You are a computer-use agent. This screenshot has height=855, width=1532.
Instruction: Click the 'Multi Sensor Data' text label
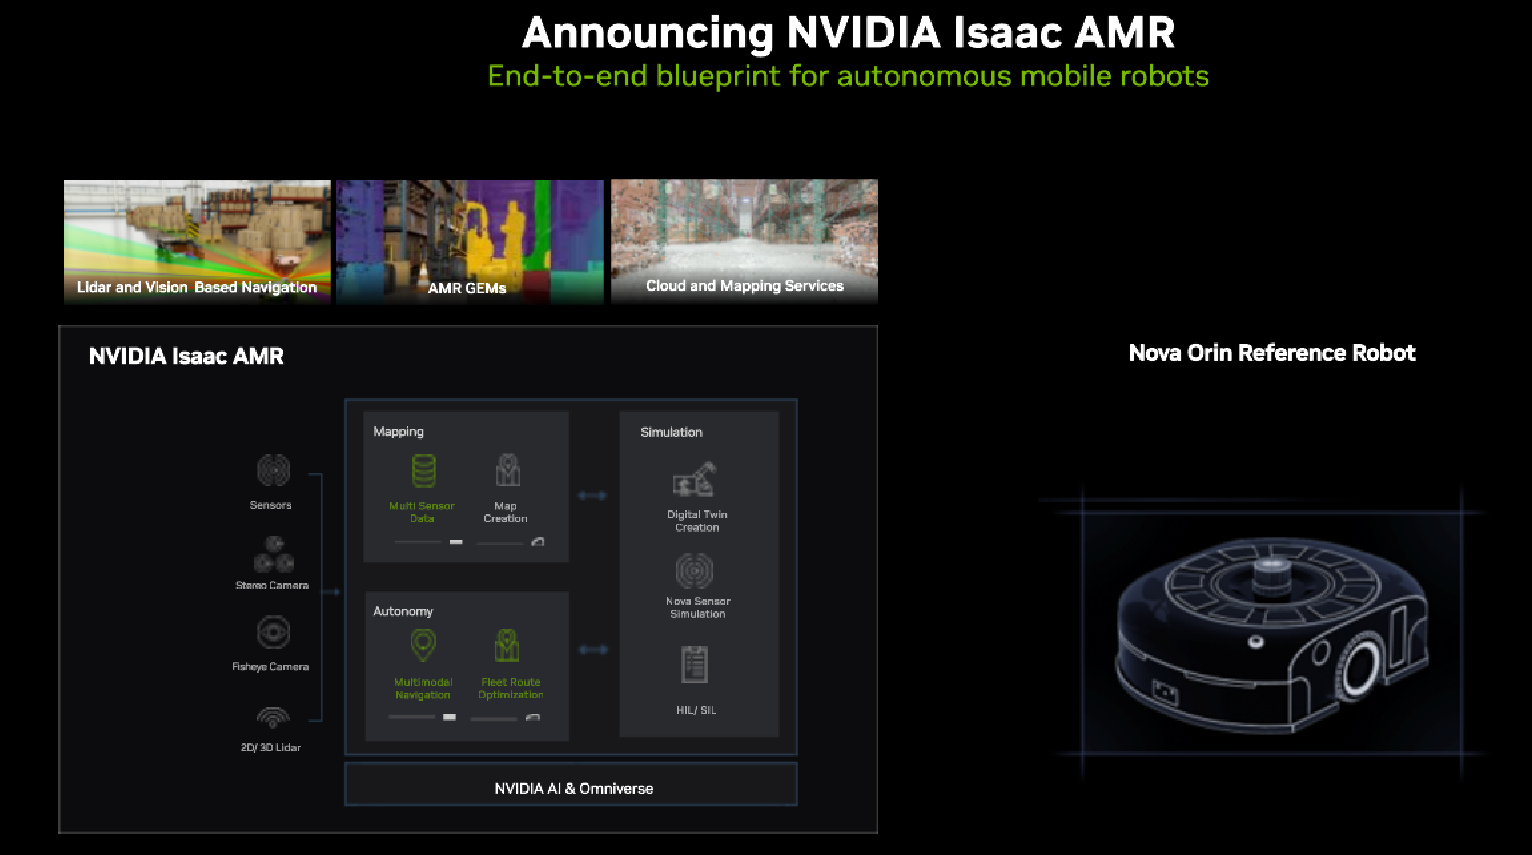click(x=422, y=512)
